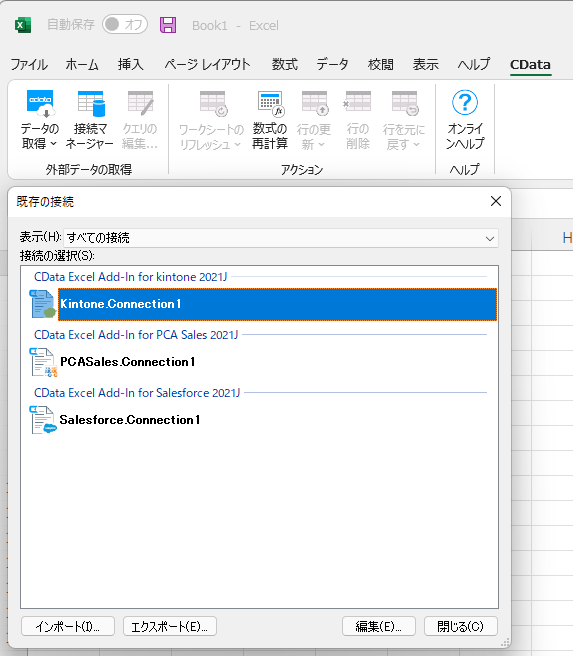The width and height of the screenshot is (573, 656).
Task: Click 数式の再計算 recalculate formulas icon
Action: [271, 103]
